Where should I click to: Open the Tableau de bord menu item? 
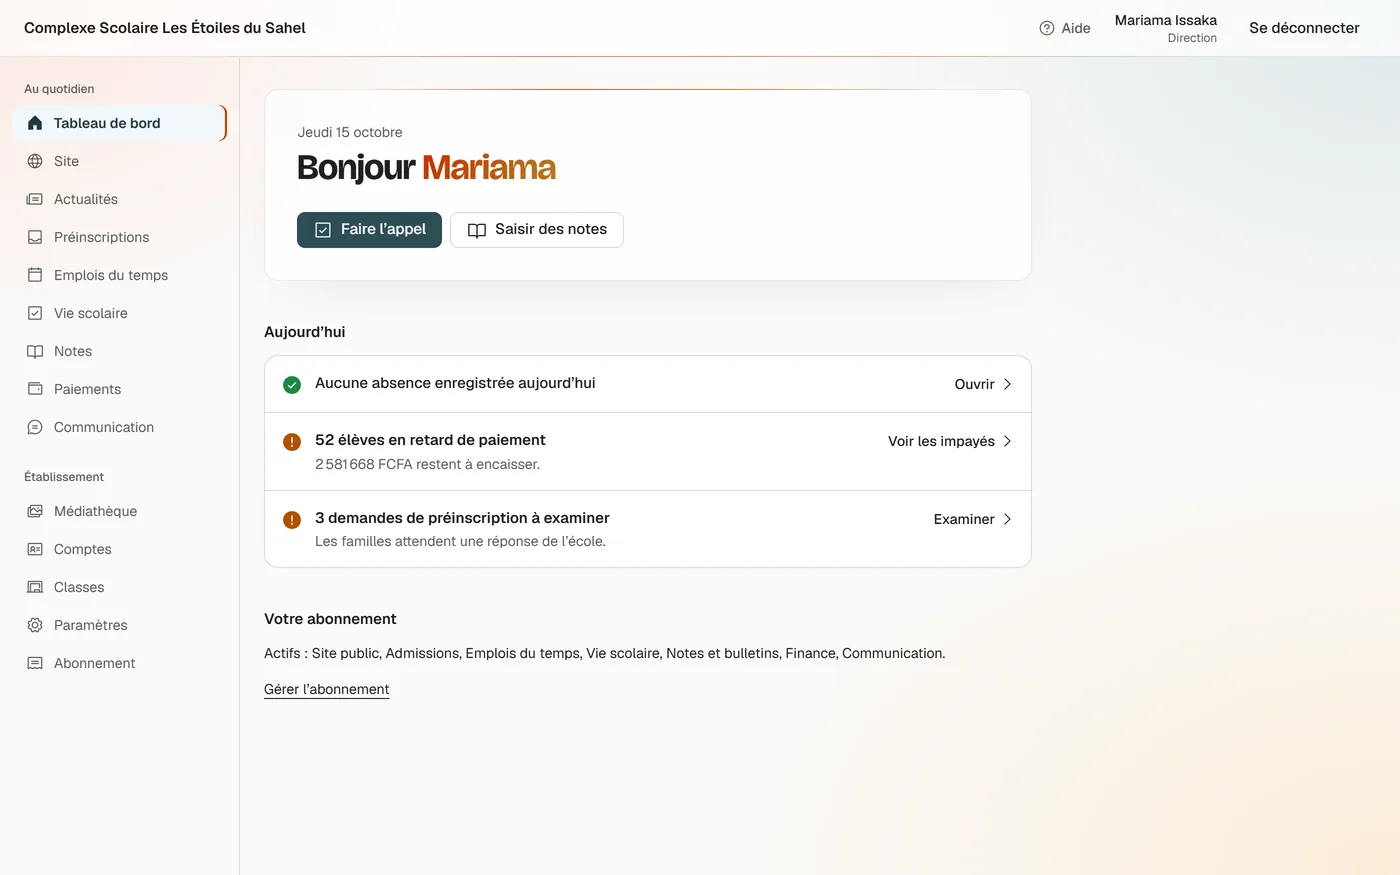[x=119, y=123]
